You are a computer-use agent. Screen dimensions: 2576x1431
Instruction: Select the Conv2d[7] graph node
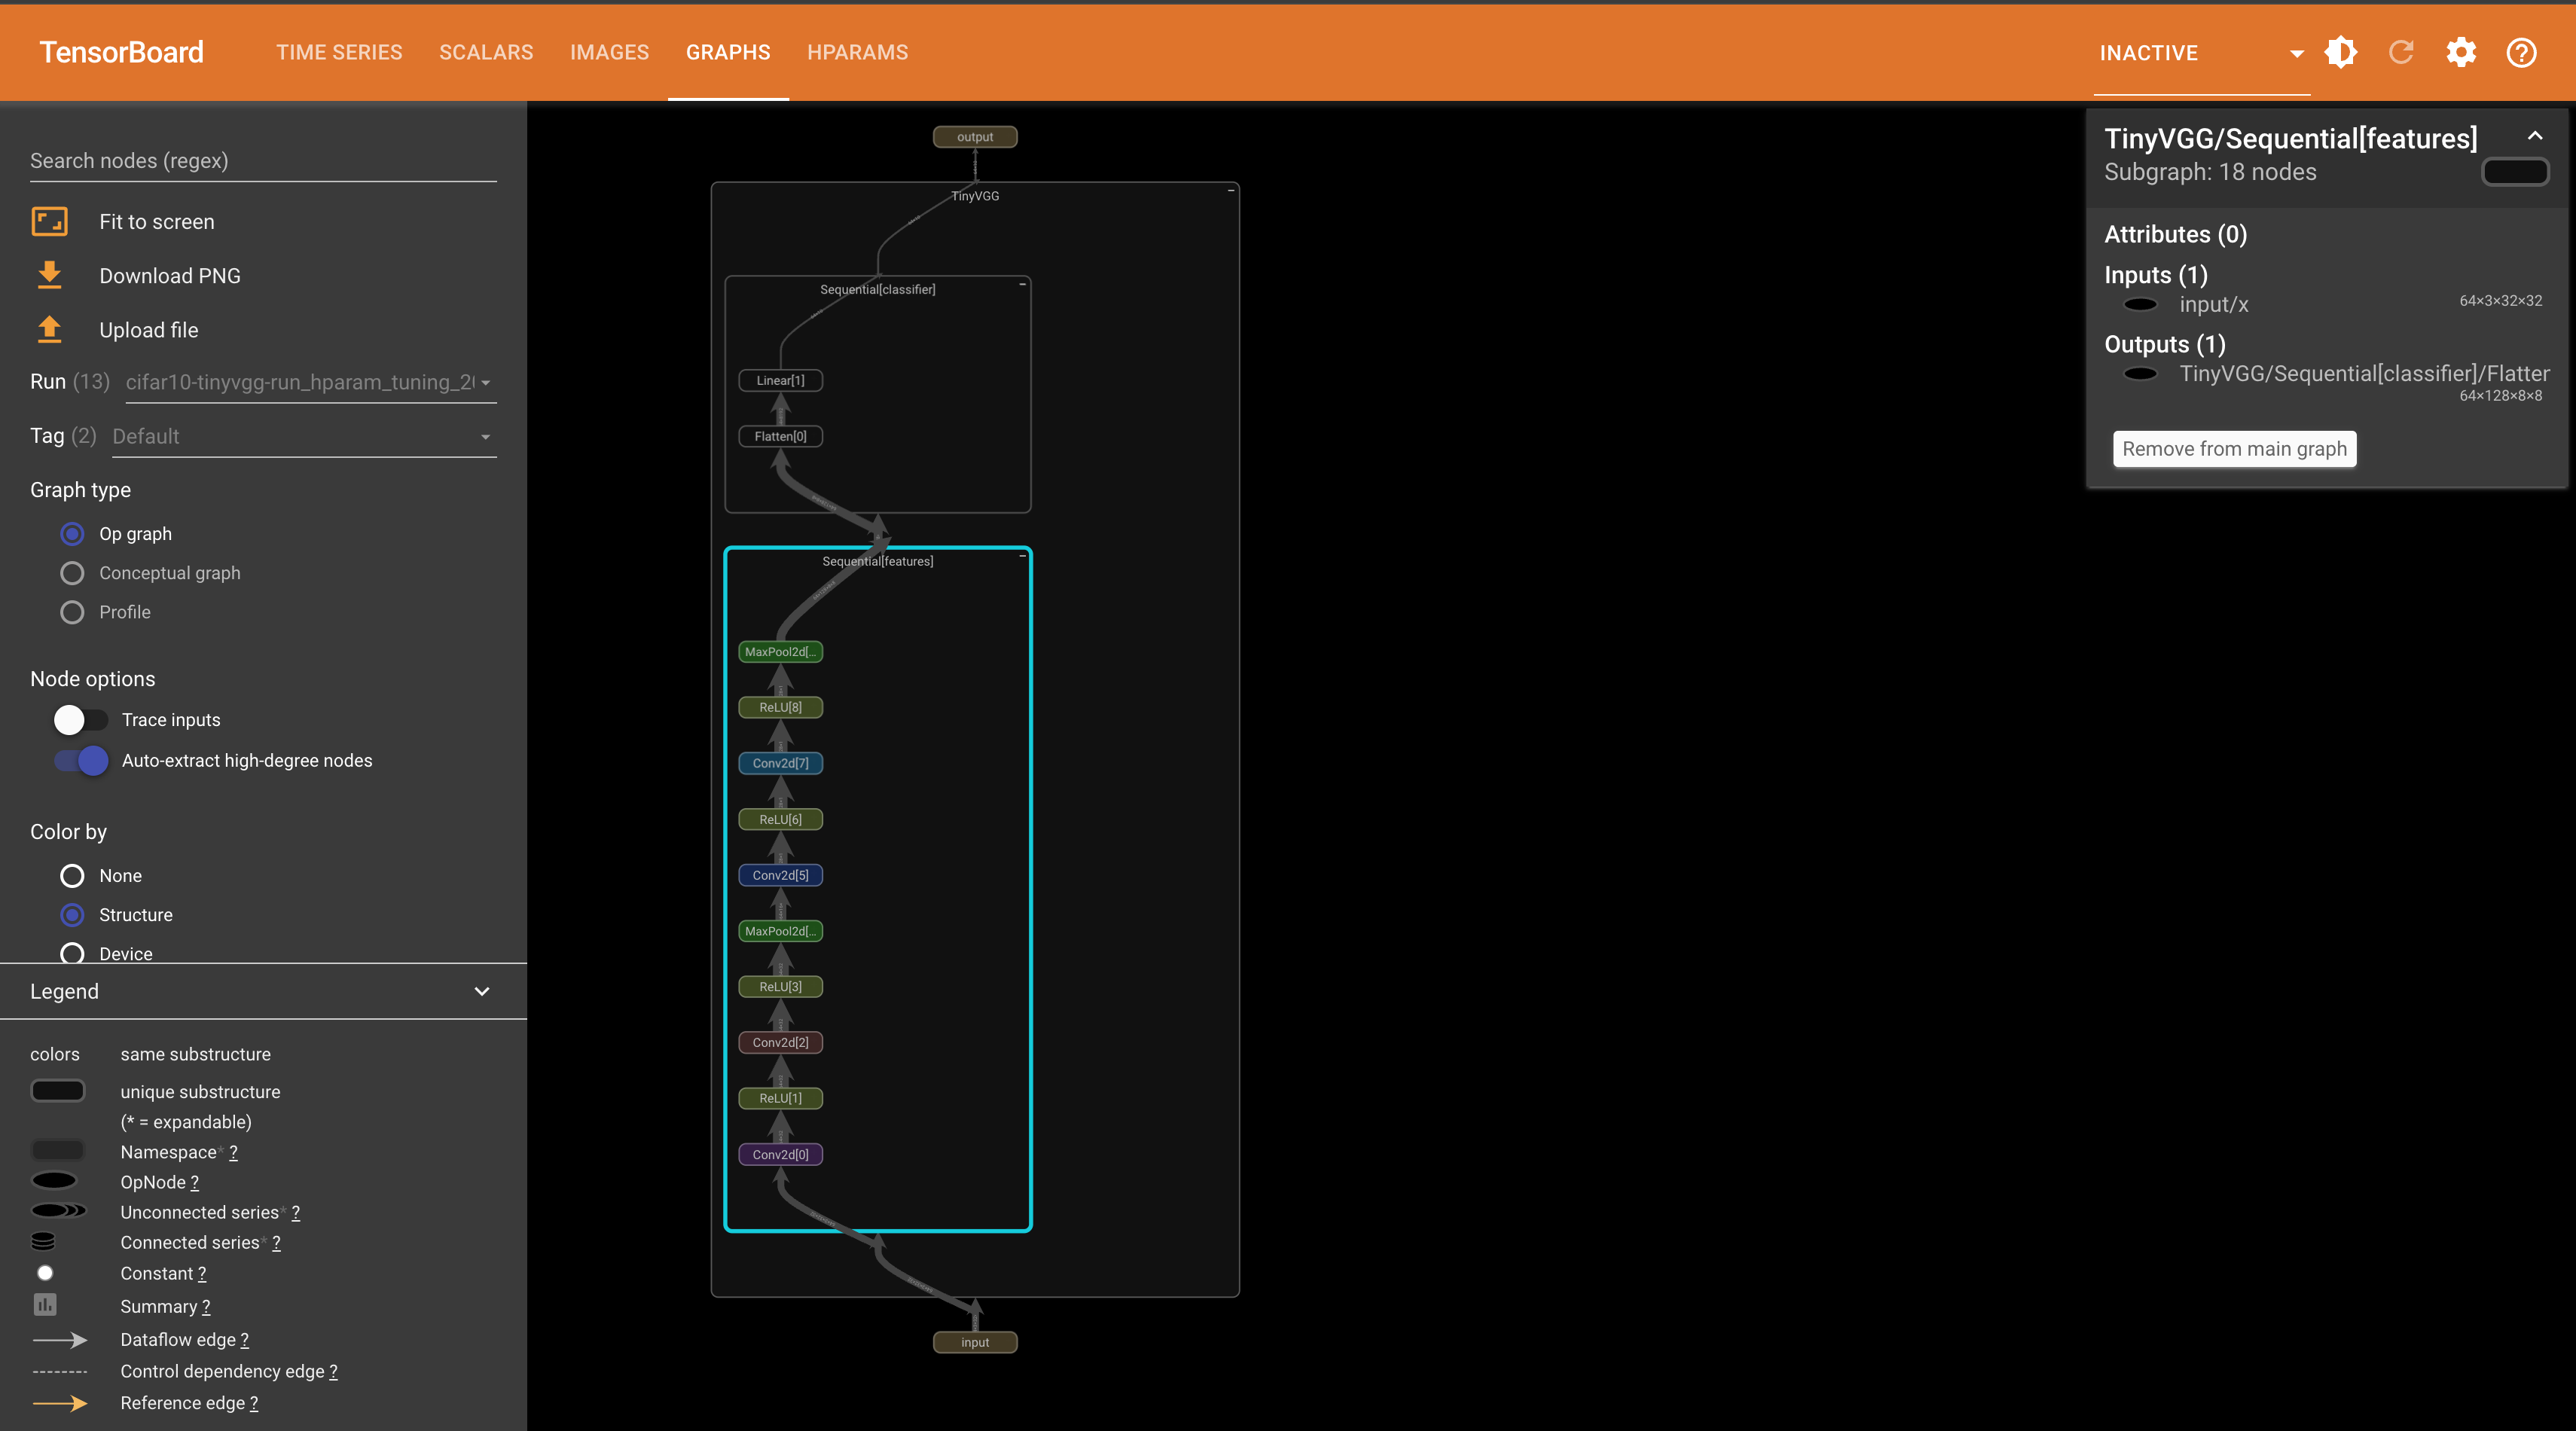(780, 763)
